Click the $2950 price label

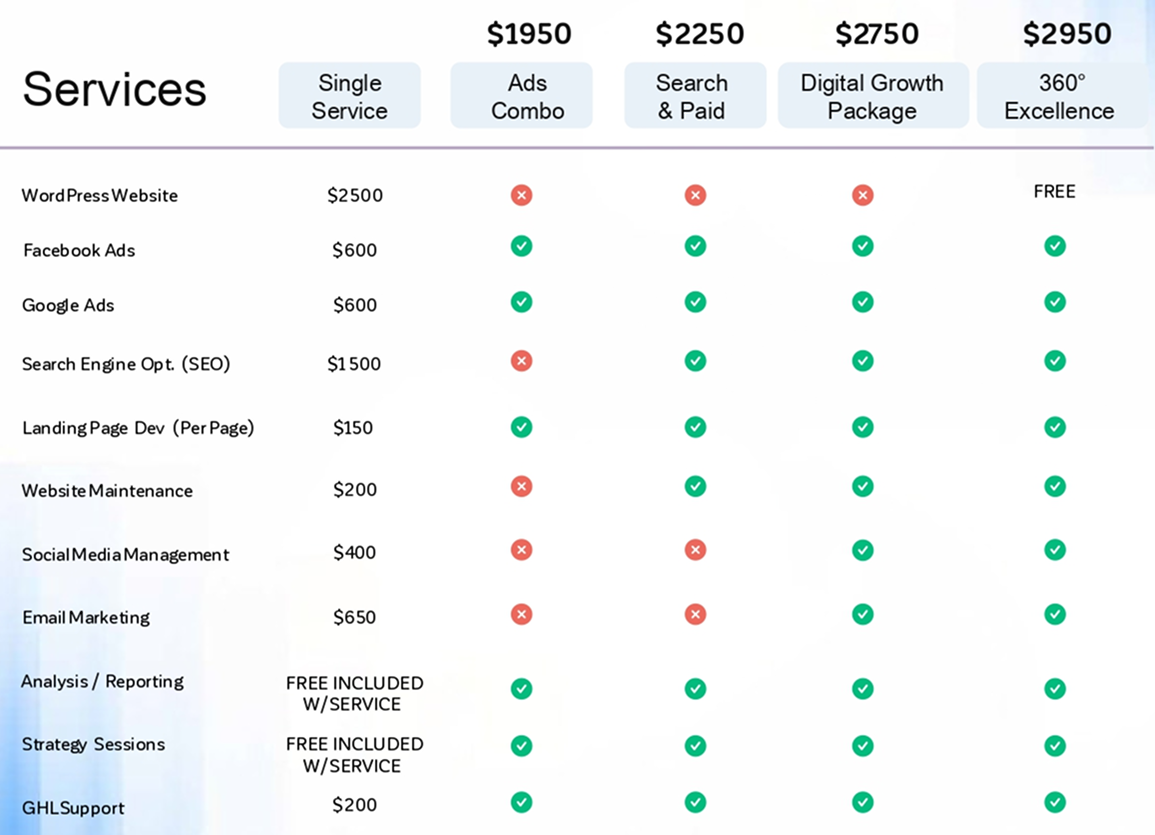pos(1066,34)
